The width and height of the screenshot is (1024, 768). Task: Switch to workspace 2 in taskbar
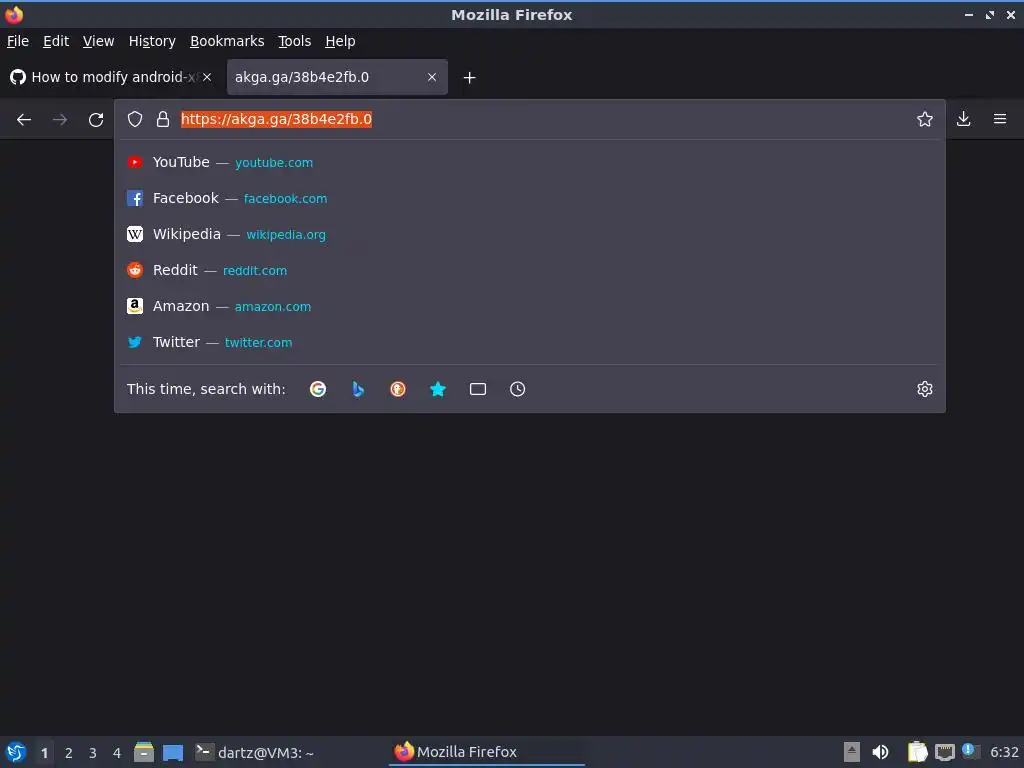point(69,753)
